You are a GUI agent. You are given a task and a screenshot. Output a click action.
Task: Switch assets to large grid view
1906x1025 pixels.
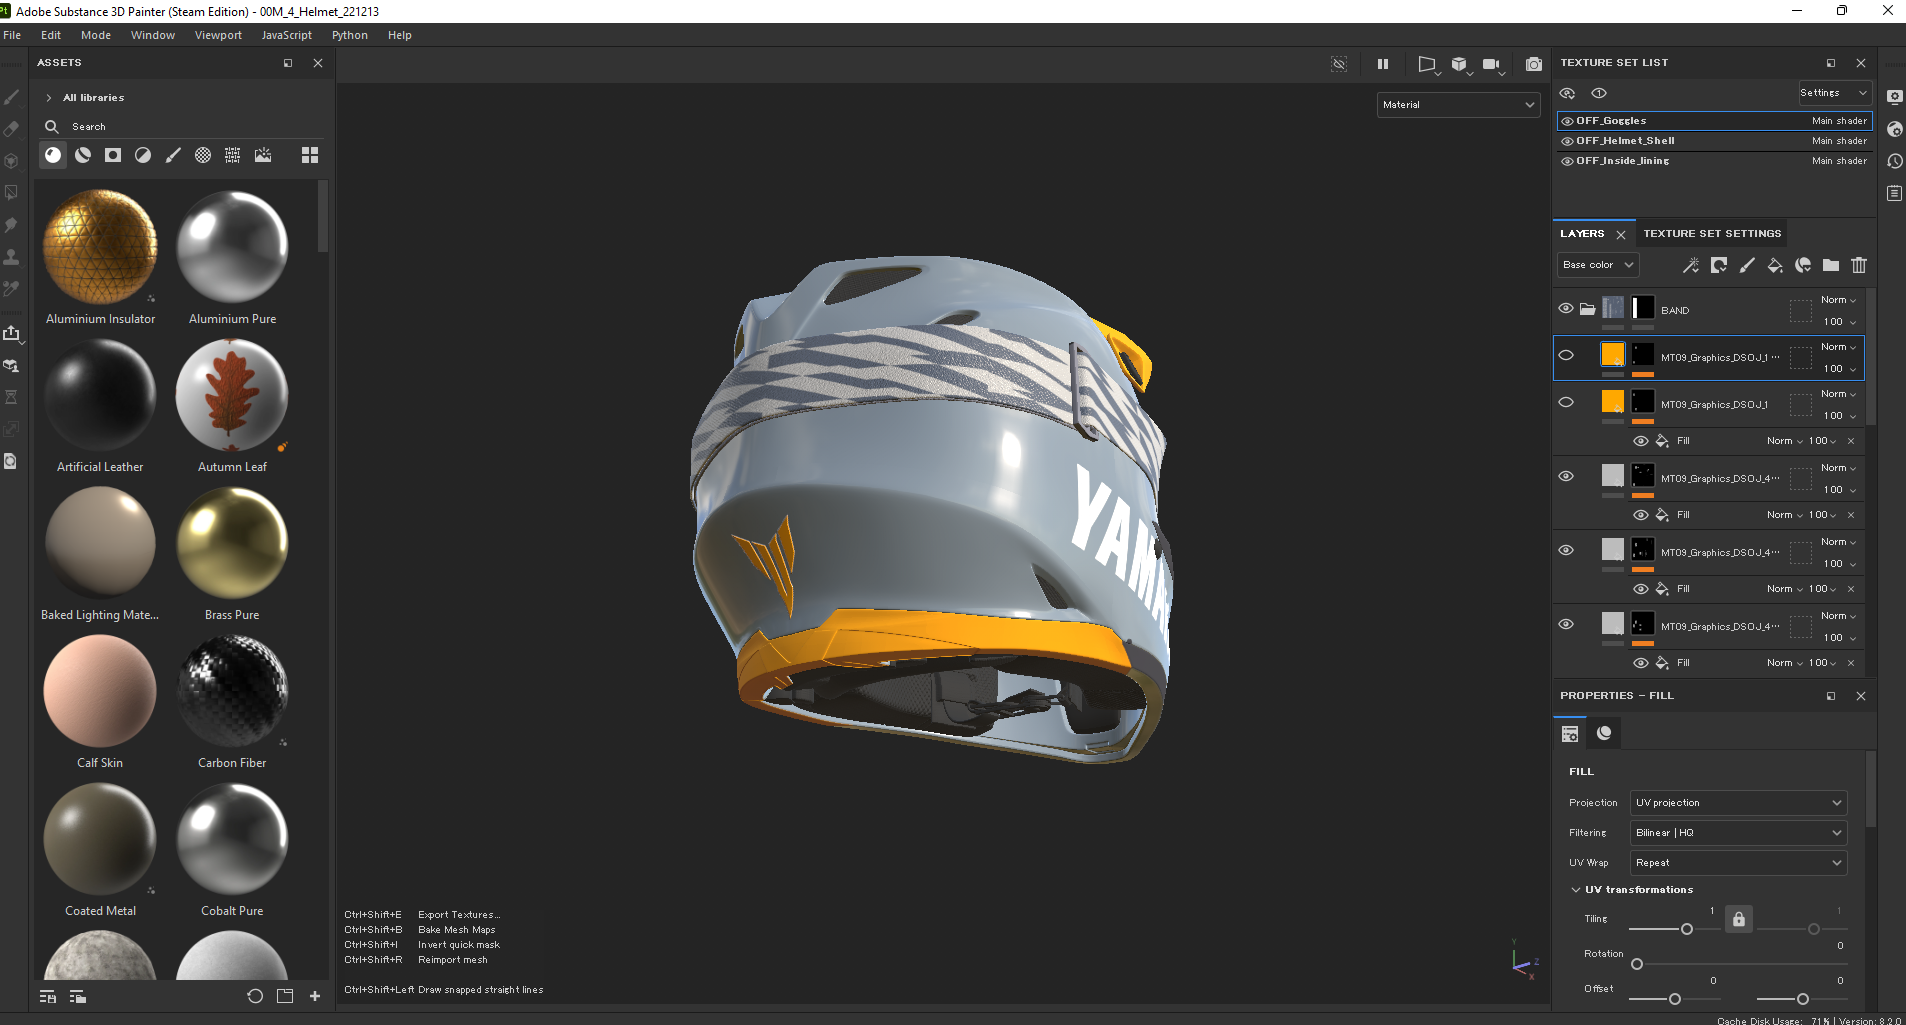(310, 155)
